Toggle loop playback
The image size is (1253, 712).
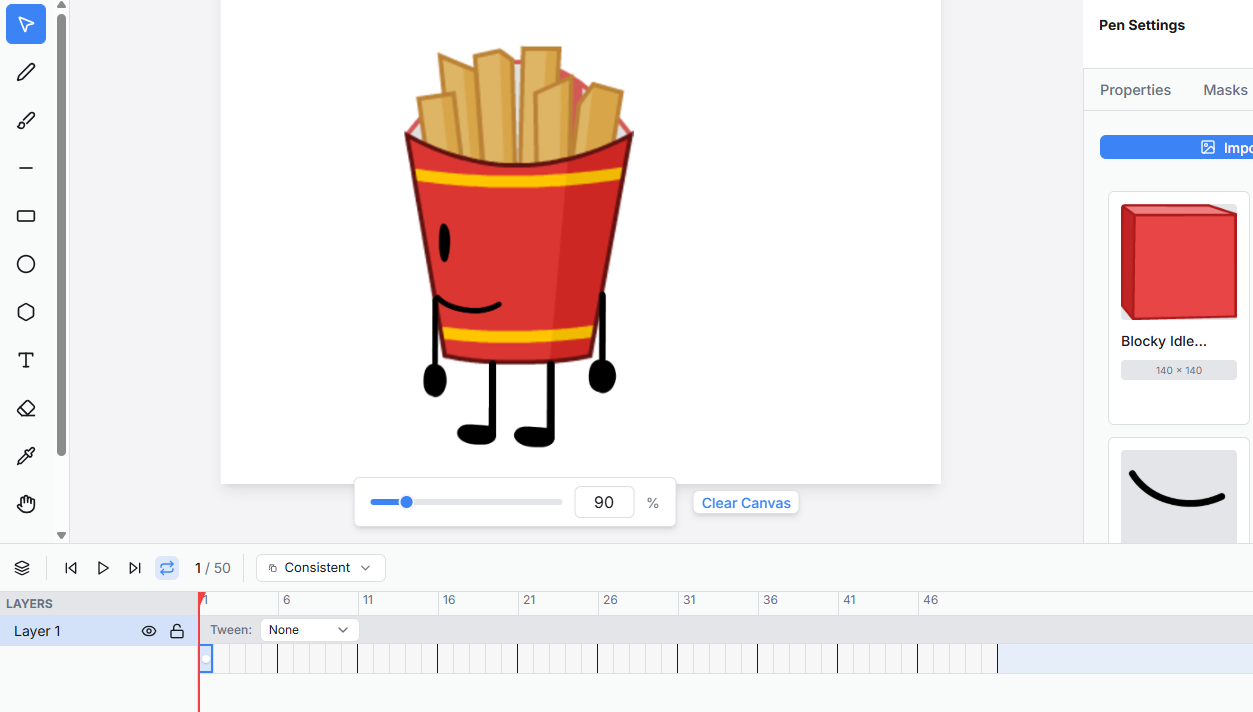[x=167, y=568]
